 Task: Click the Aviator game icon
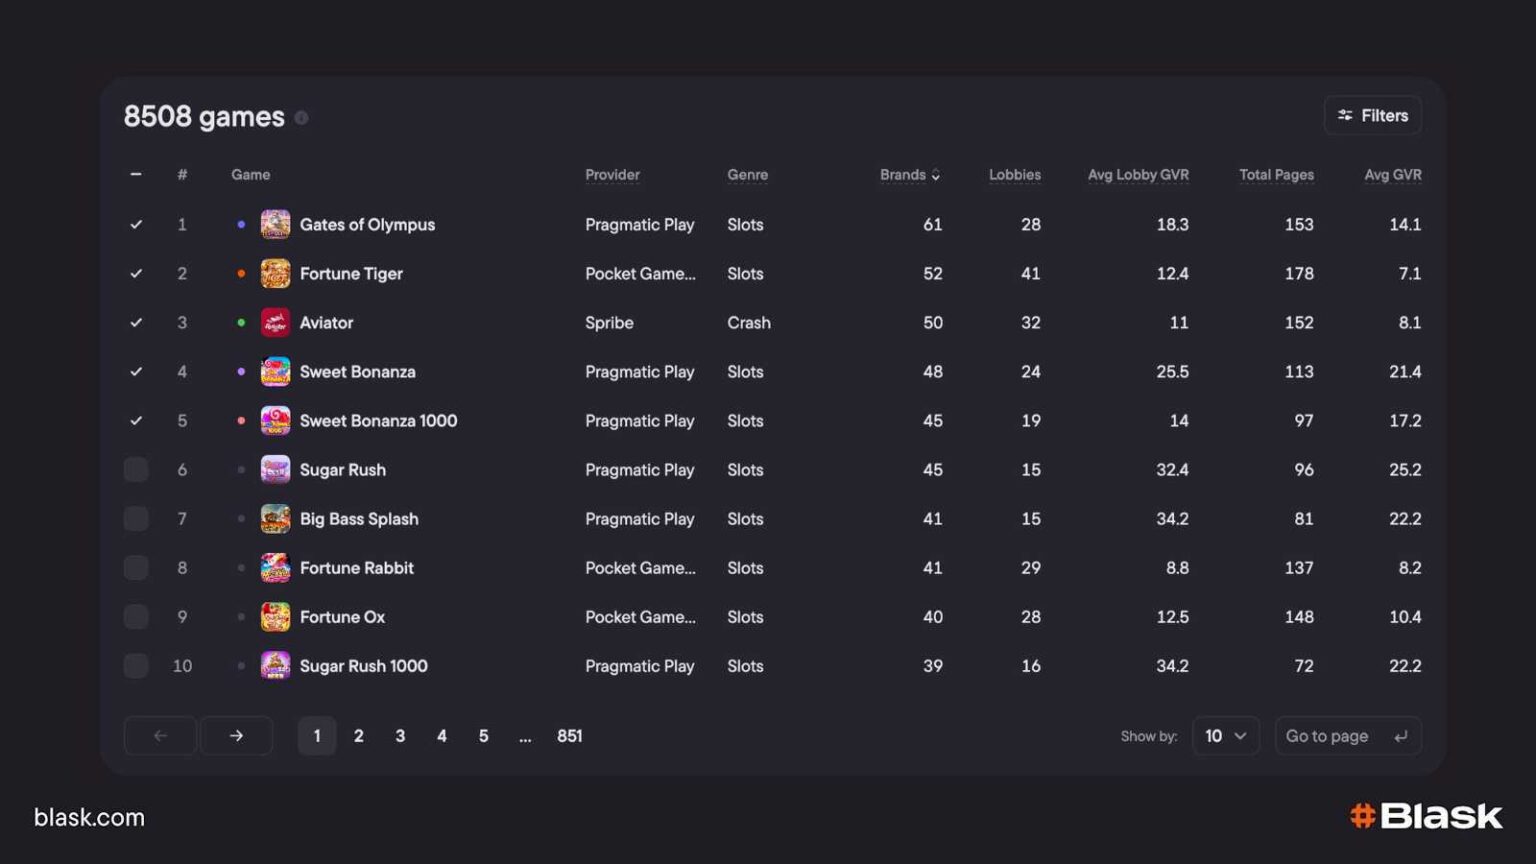(274, 322)
